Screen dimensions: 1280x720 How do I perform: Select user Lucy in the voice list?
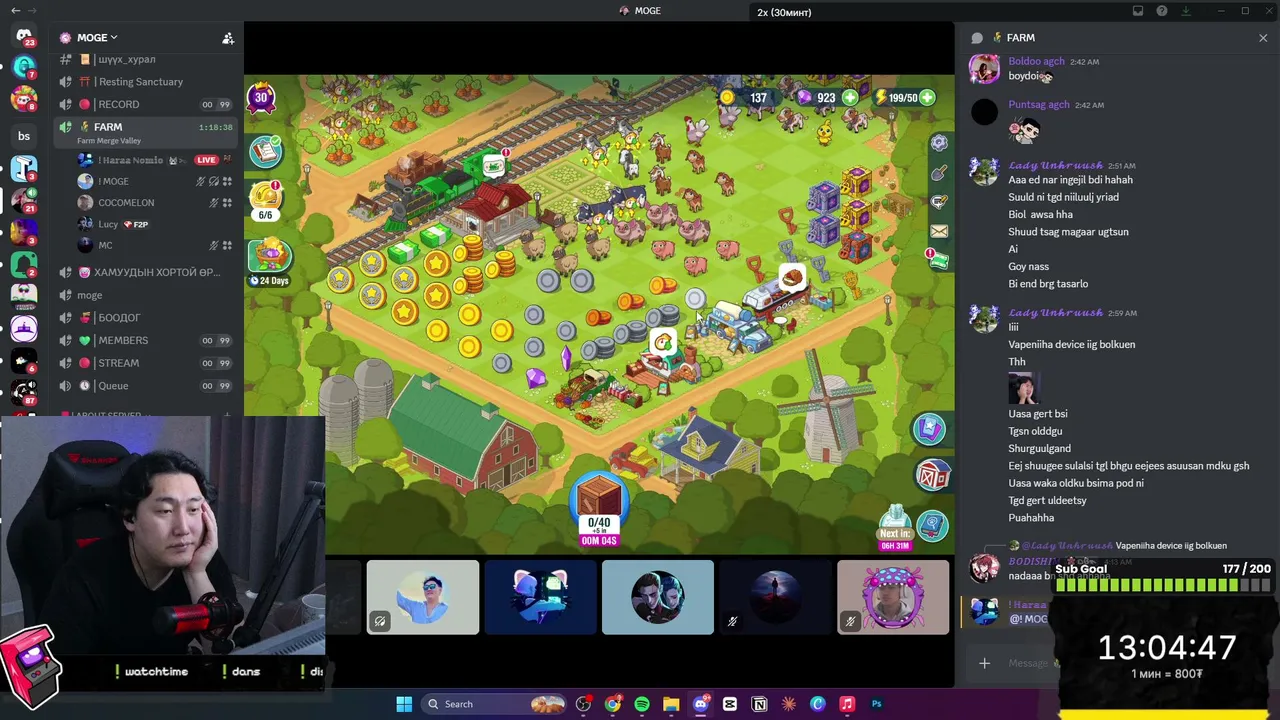pos(156,224)
